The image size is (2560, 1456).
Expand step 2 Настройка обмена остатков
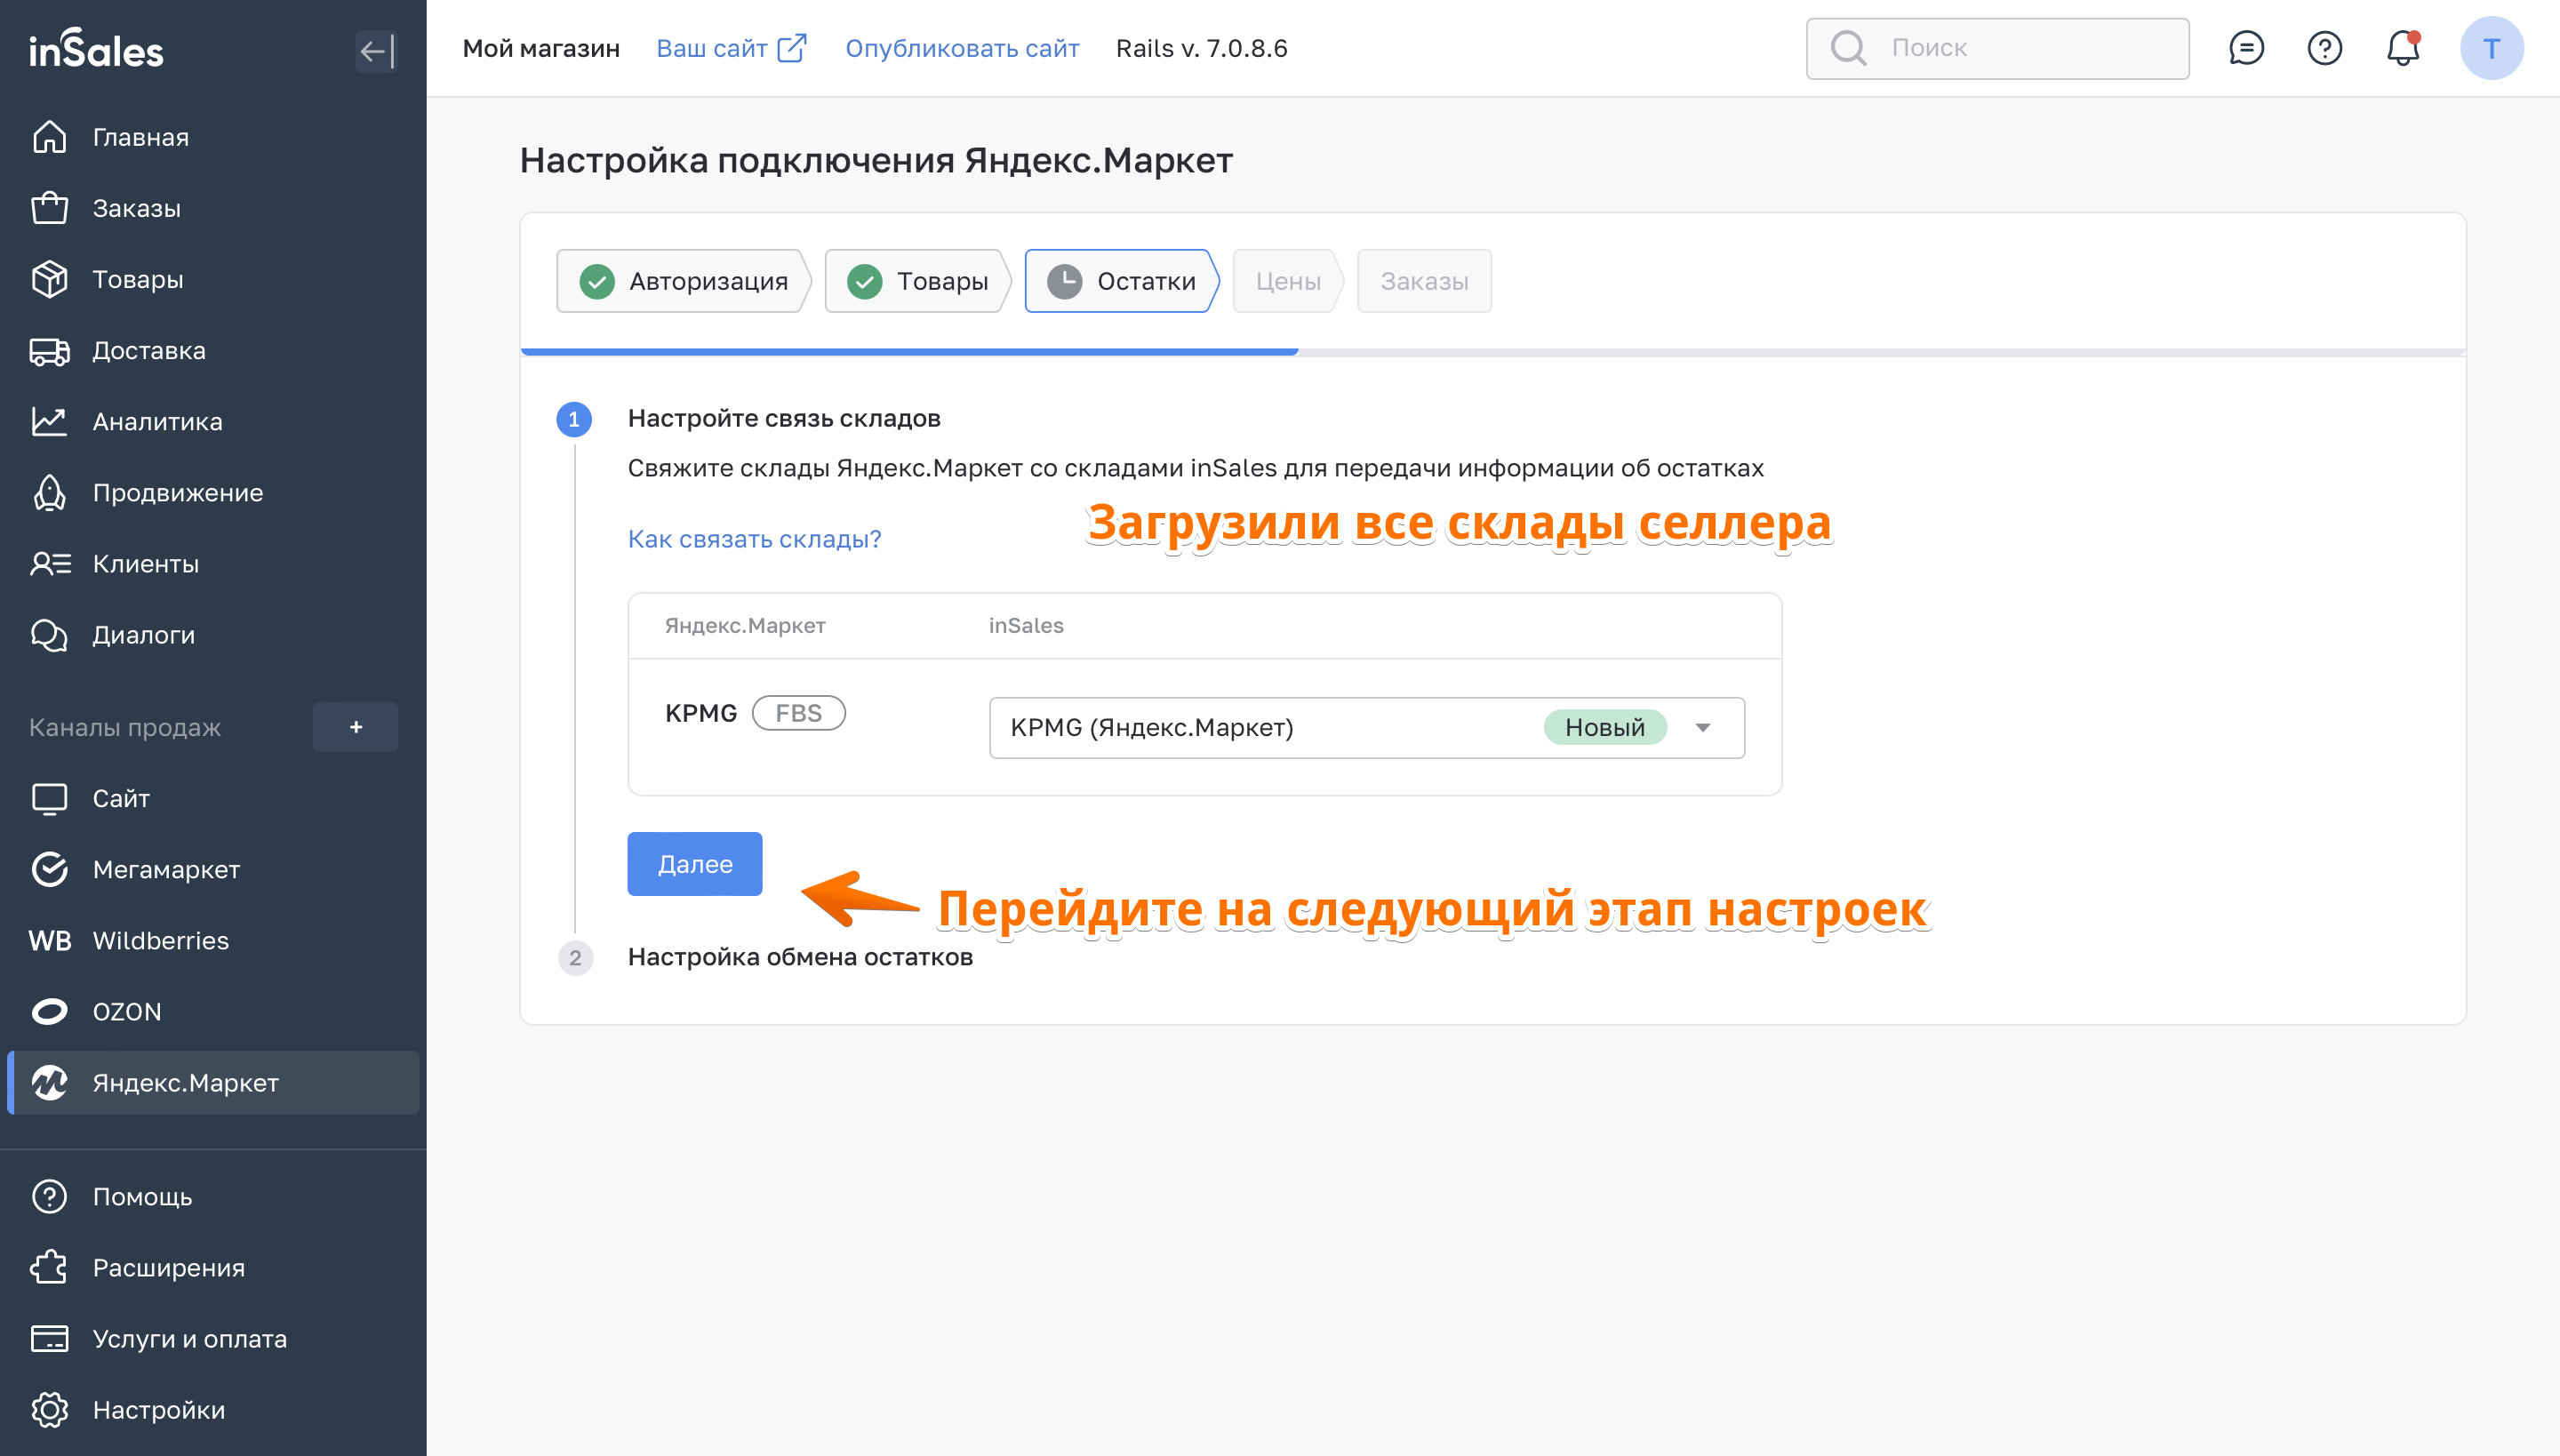click(x=800, y=957)
